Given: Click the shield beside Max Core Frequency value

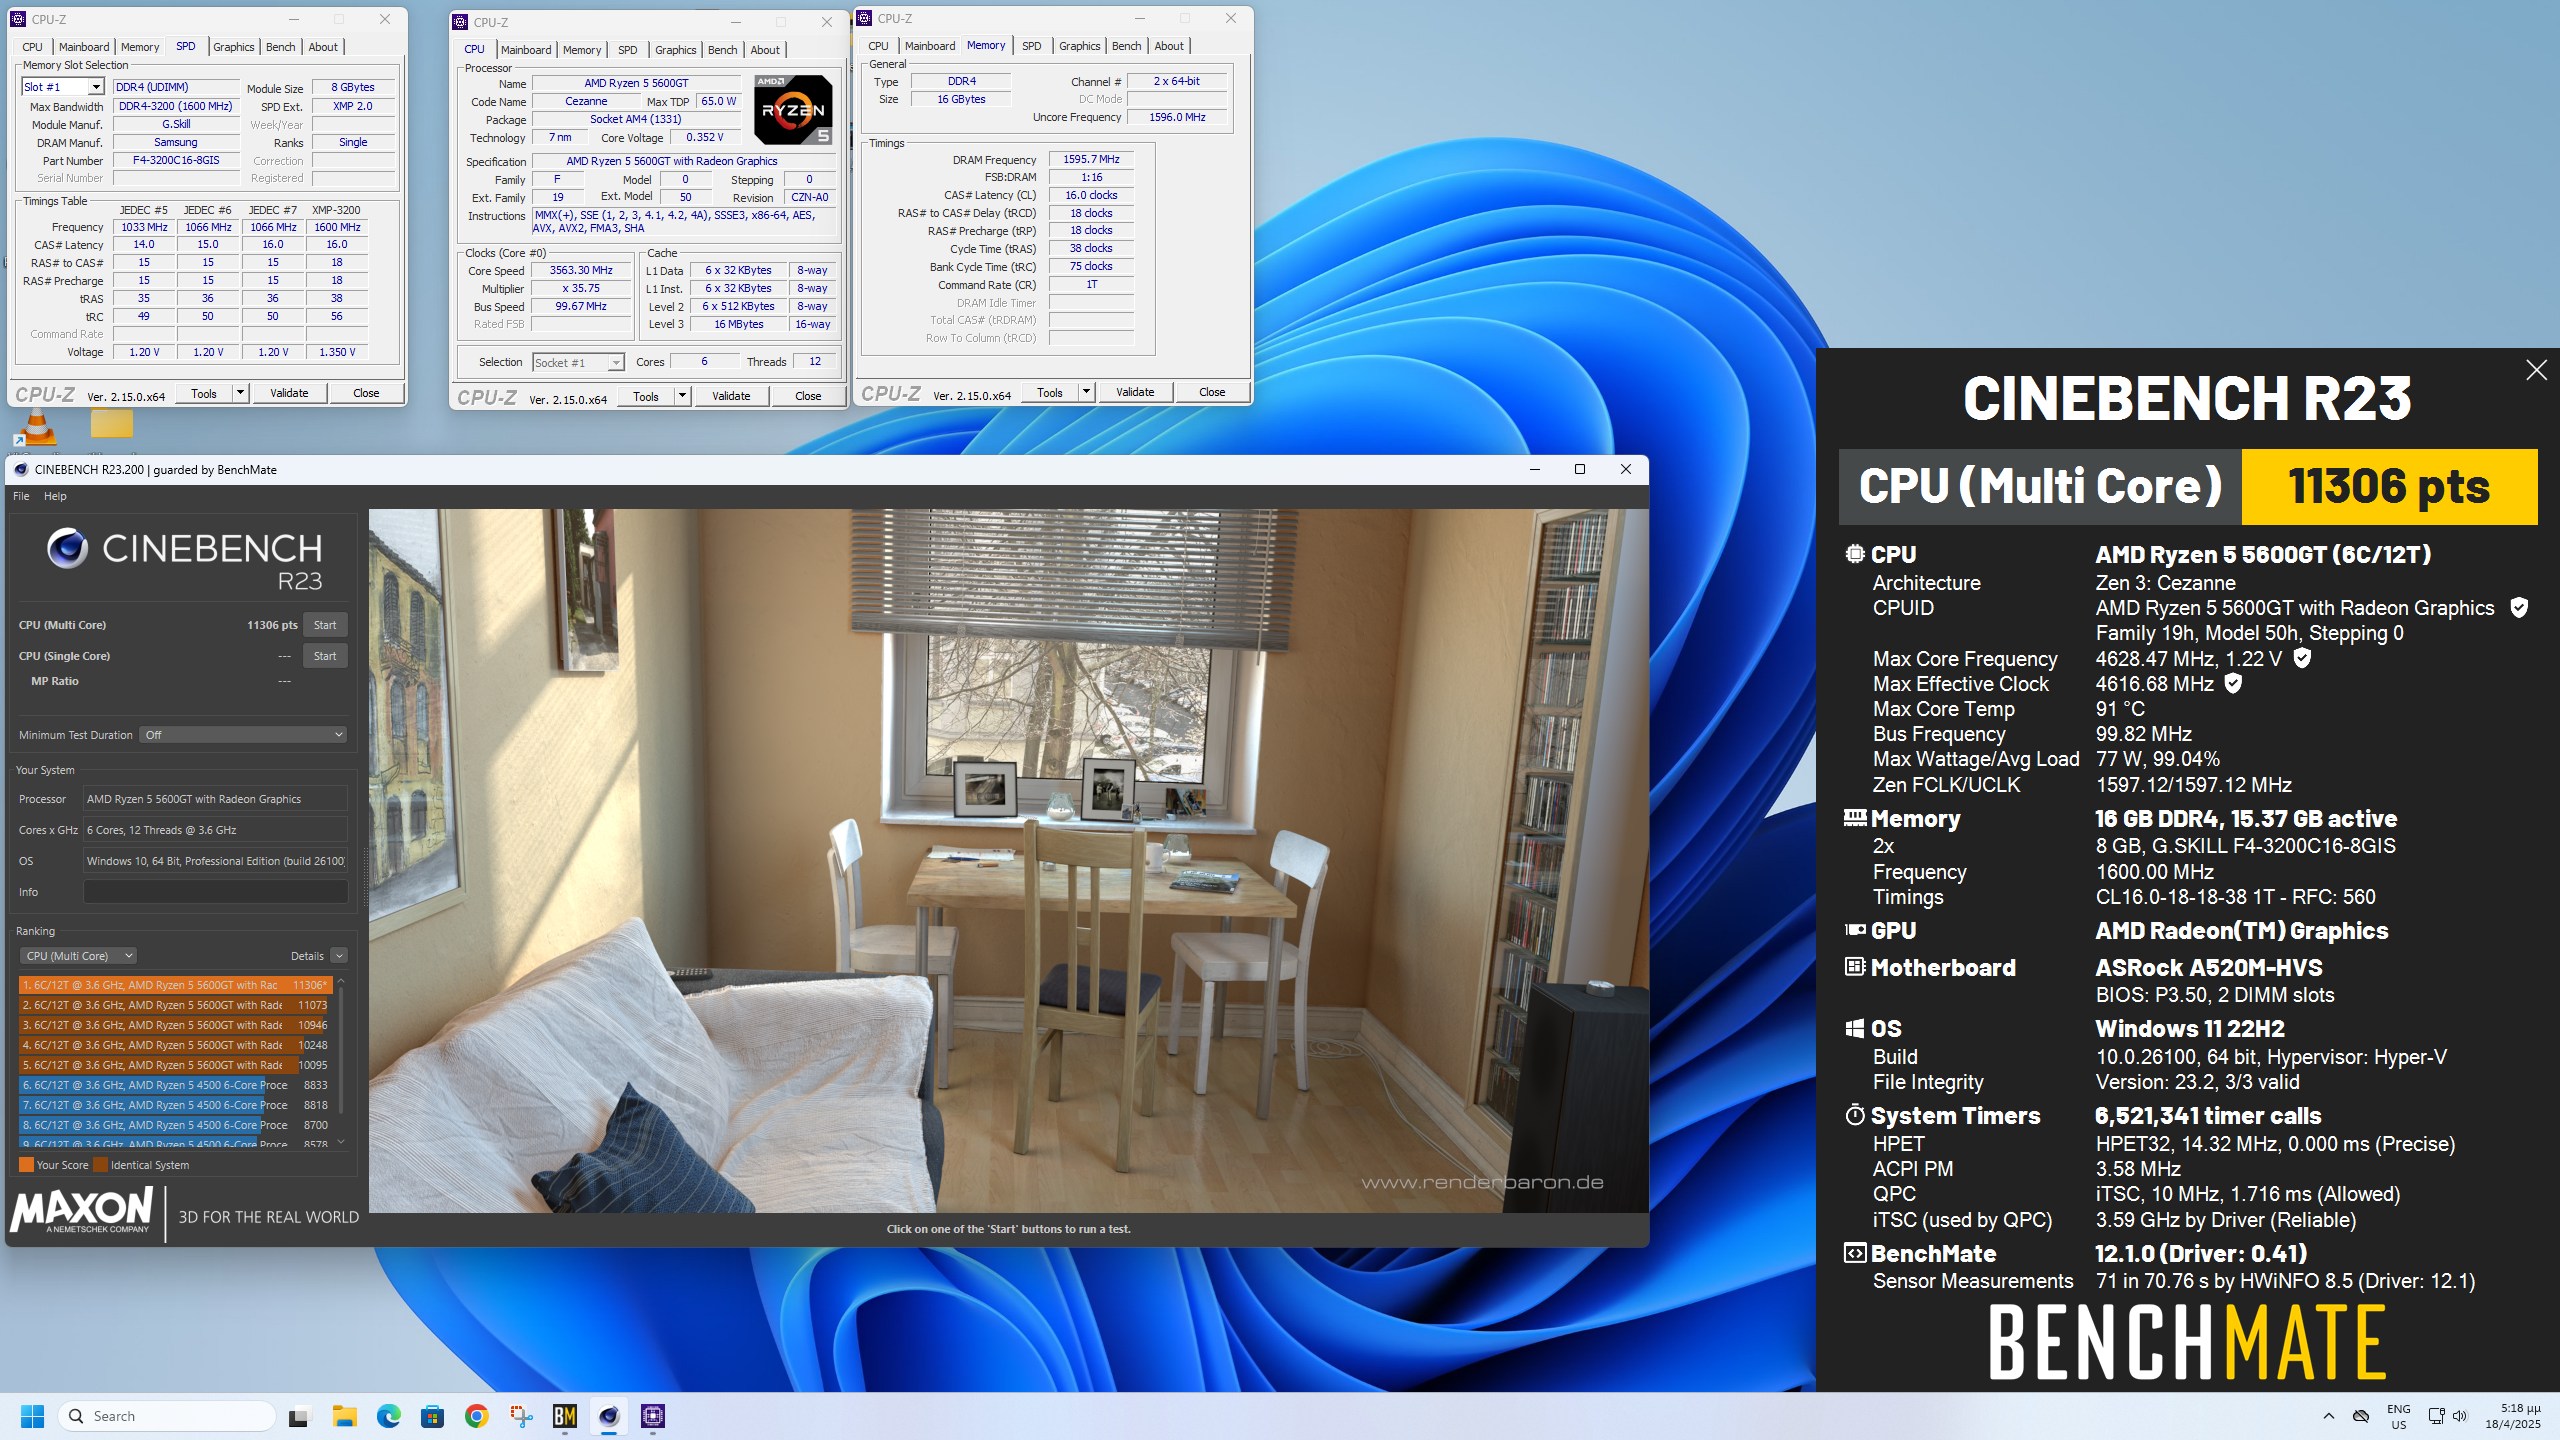Looking at the screenshot, I should click(2302, 658).
